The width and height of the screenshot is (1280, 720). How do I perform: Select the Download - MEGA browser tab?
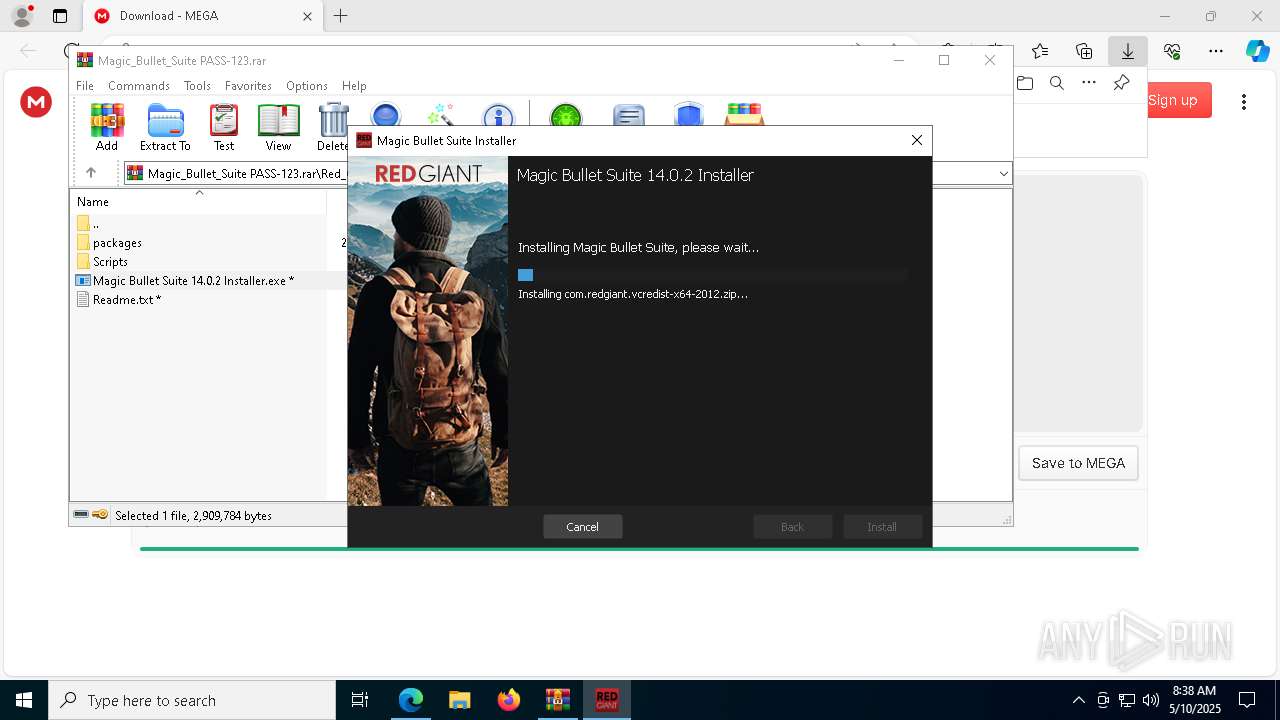click(x=203, y=16)
